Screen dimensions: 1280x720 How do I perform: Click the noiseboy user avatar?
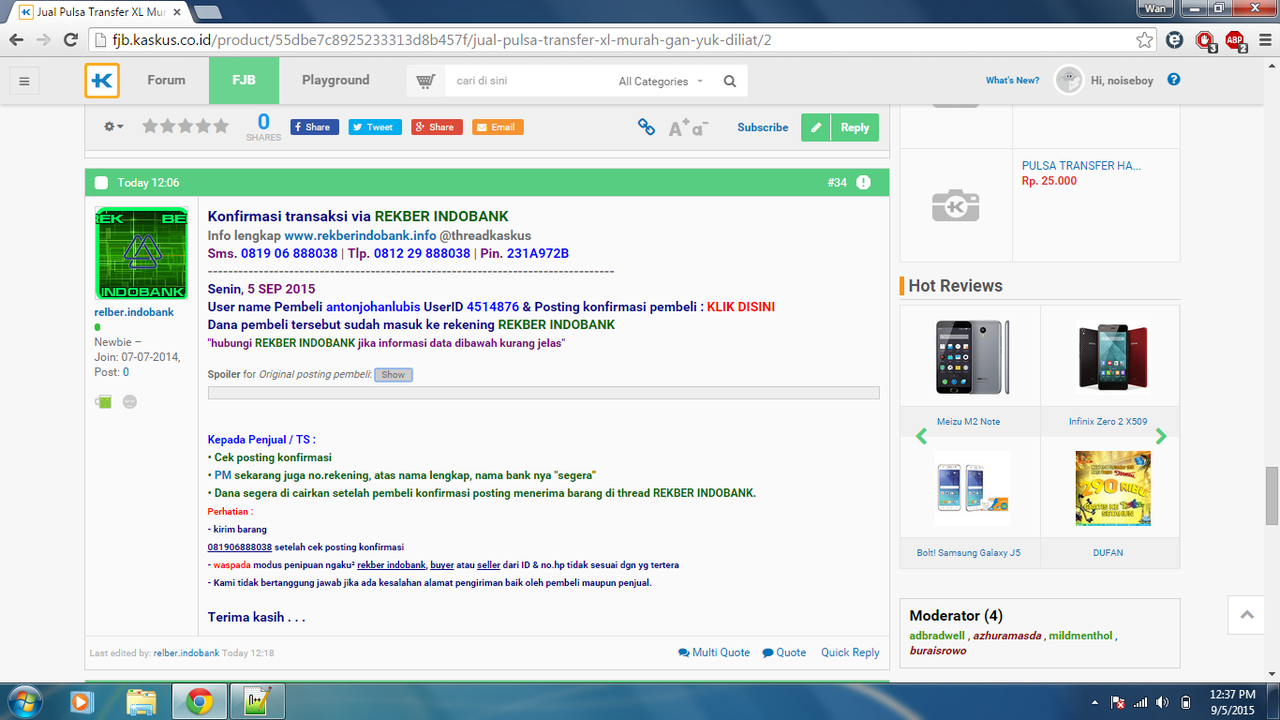[1069, 80]
